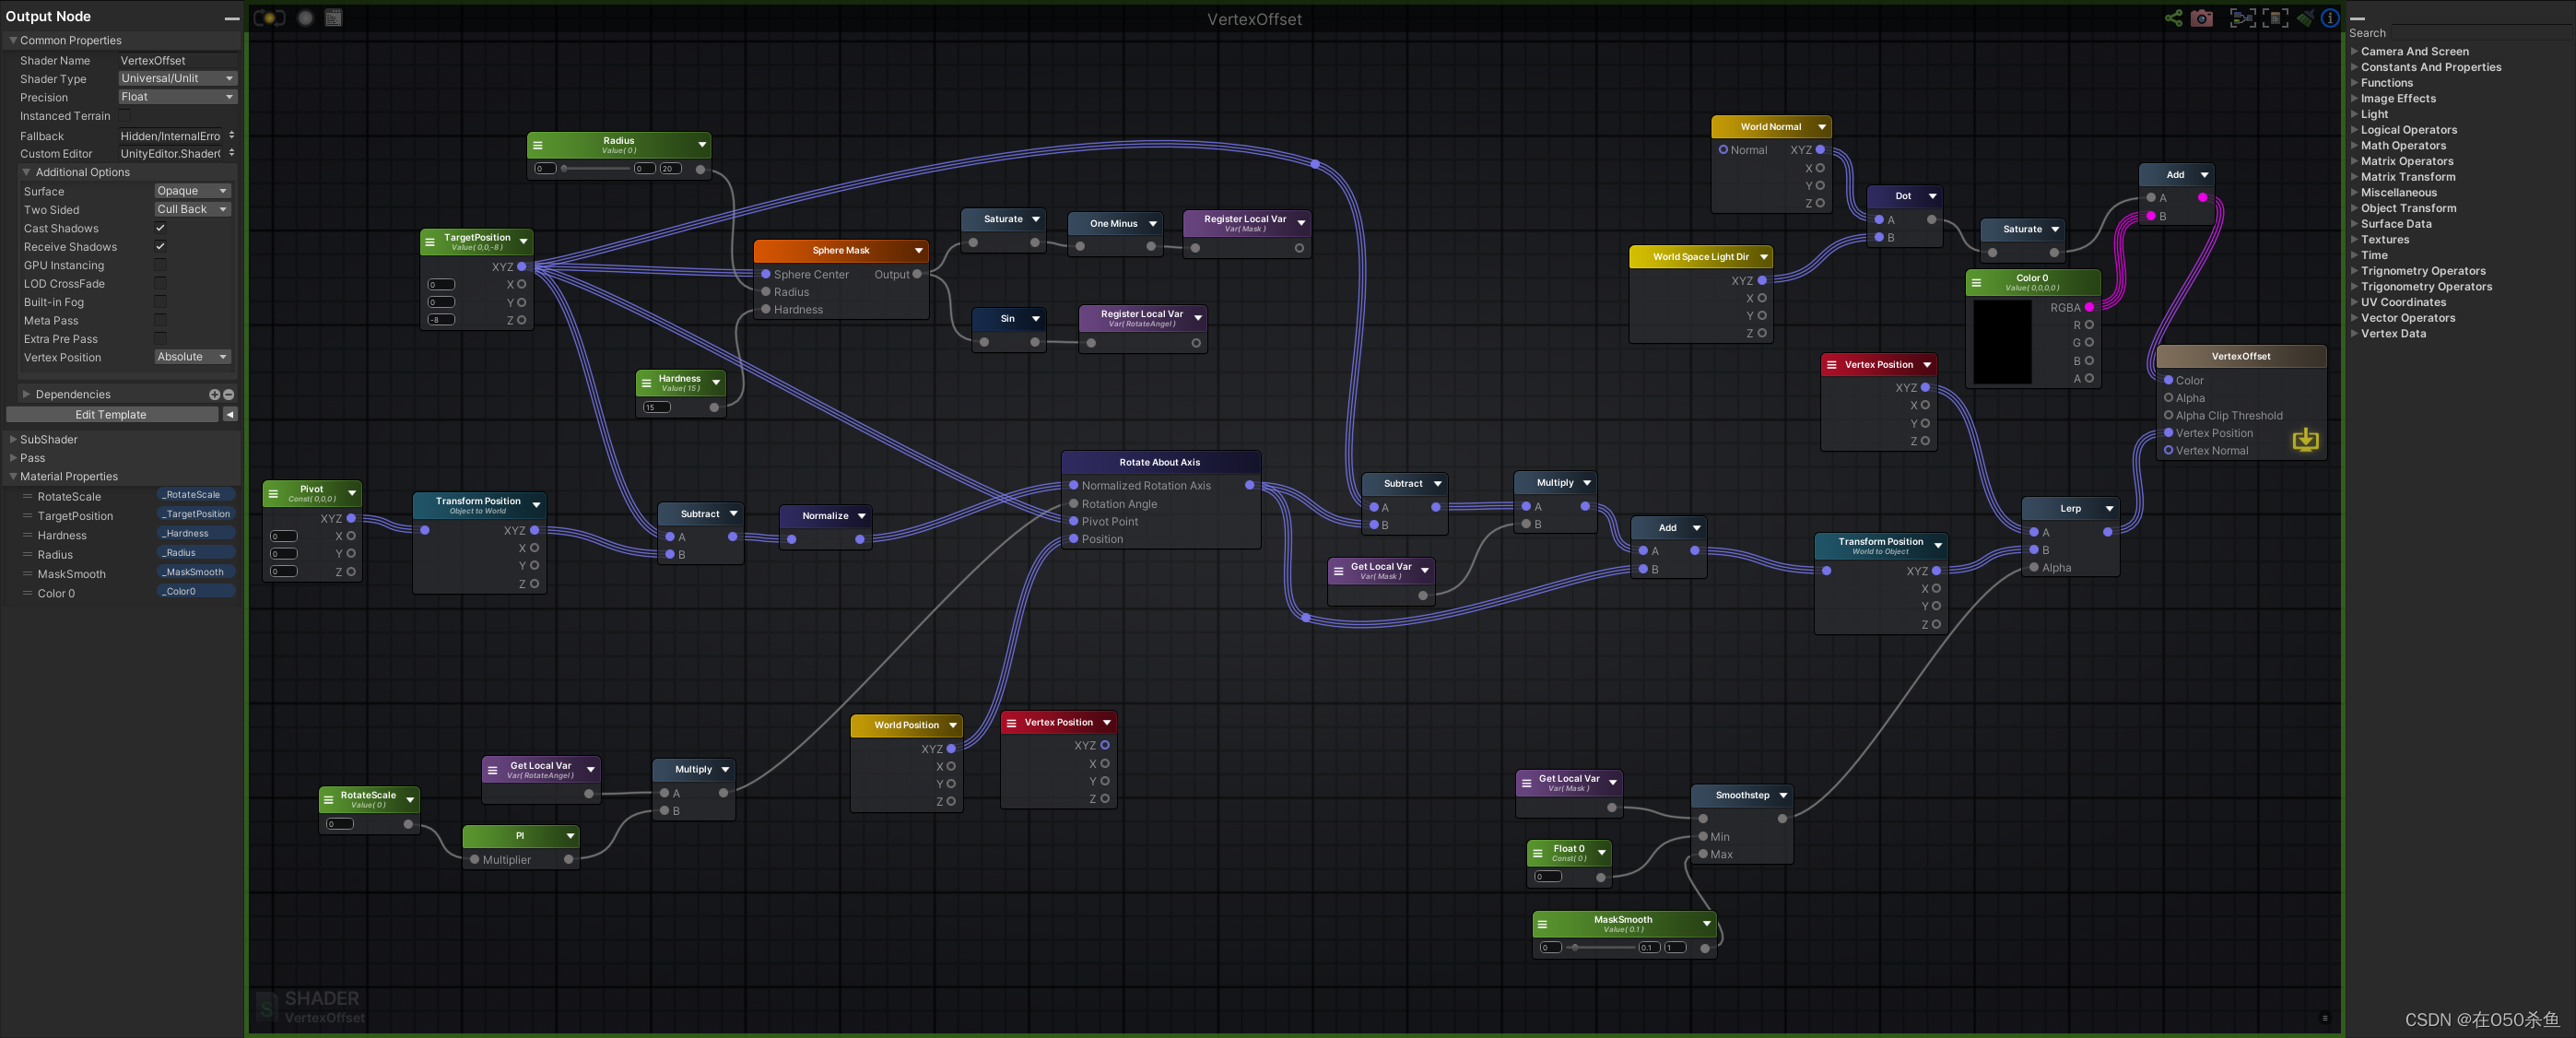Click the Edit Template button

pos(111,414)
